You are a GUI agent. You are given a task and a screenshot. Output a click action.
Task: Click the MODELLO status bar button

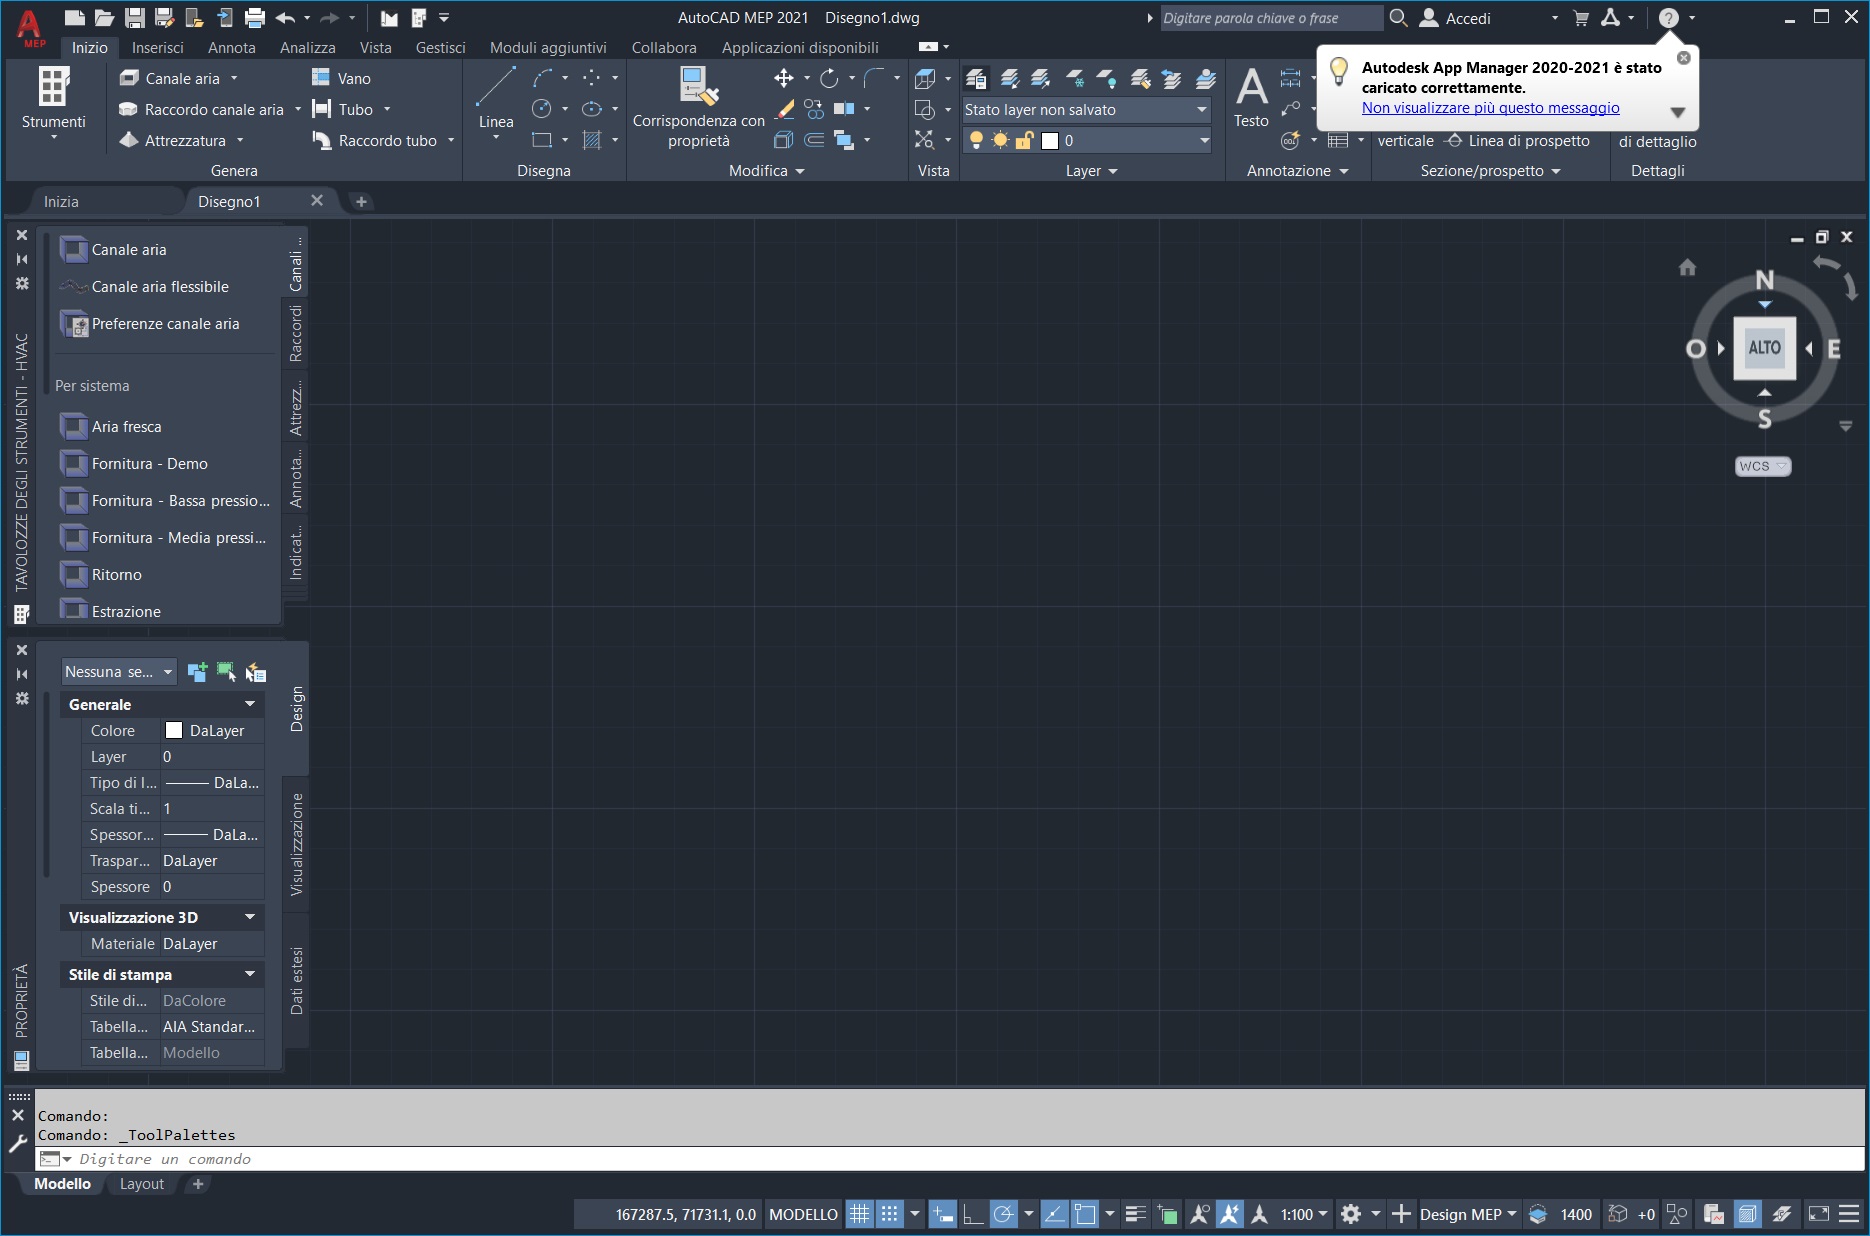click(804, 1214)
